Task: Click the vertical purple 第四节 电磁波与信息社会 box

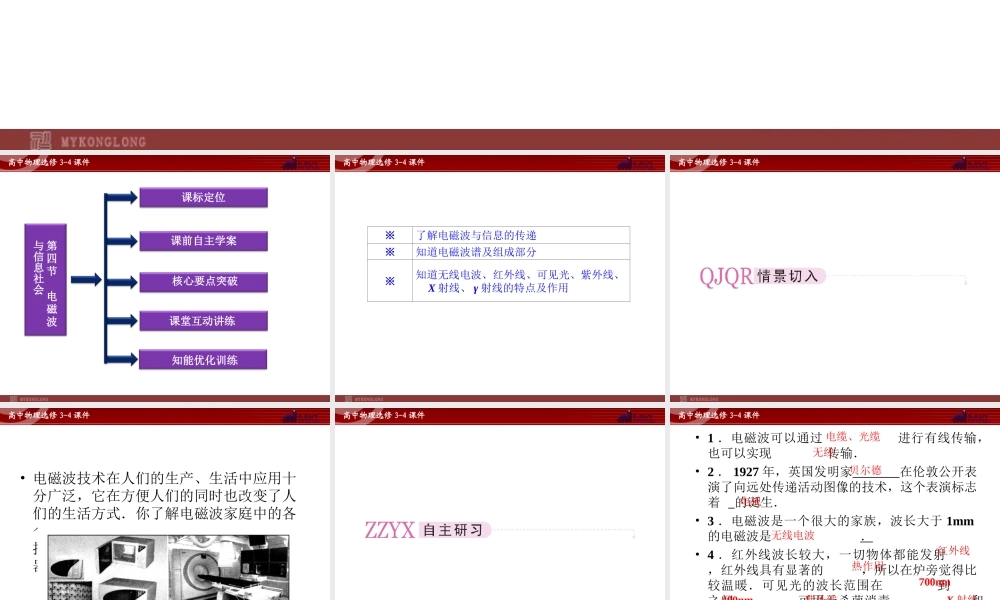Action: (x=45, y=279)
